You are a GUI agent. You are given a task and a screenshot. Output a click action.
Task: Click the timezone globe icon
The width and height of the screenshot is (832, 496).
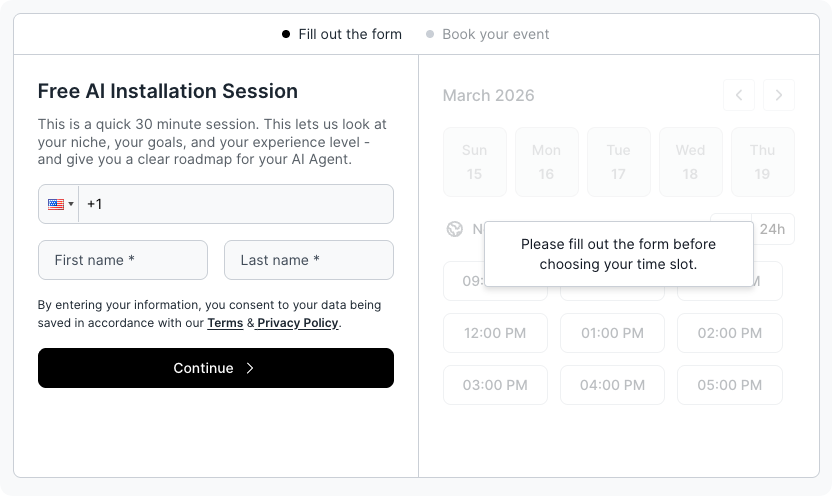coord(455,229)
